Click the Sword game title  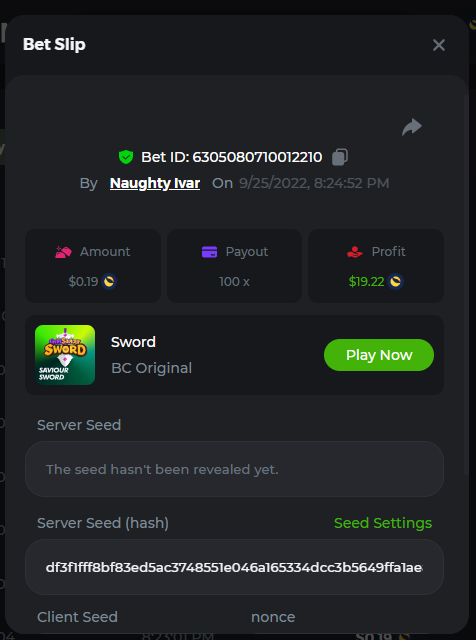(x=133, y=342)
